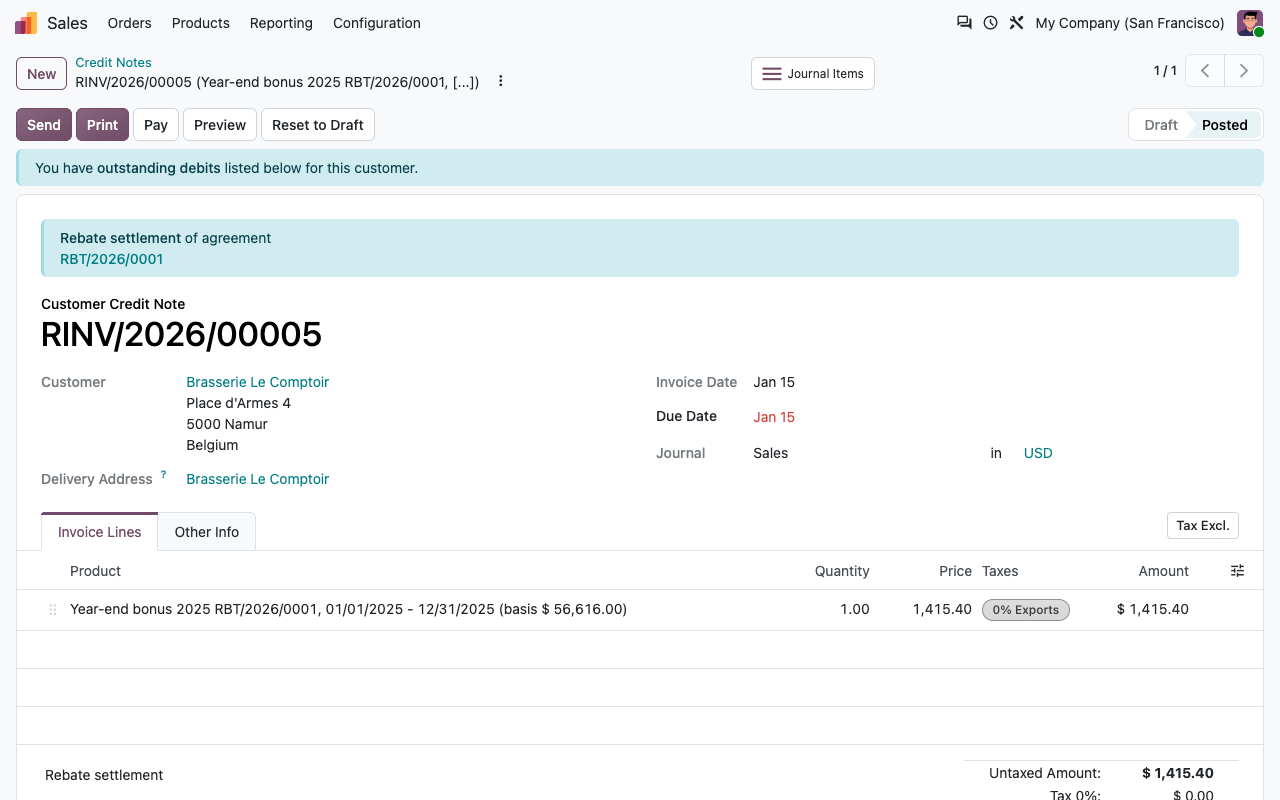This screenshot has width=1280, height=800.
Task: Click the Print button
Action: pos(102,125)
